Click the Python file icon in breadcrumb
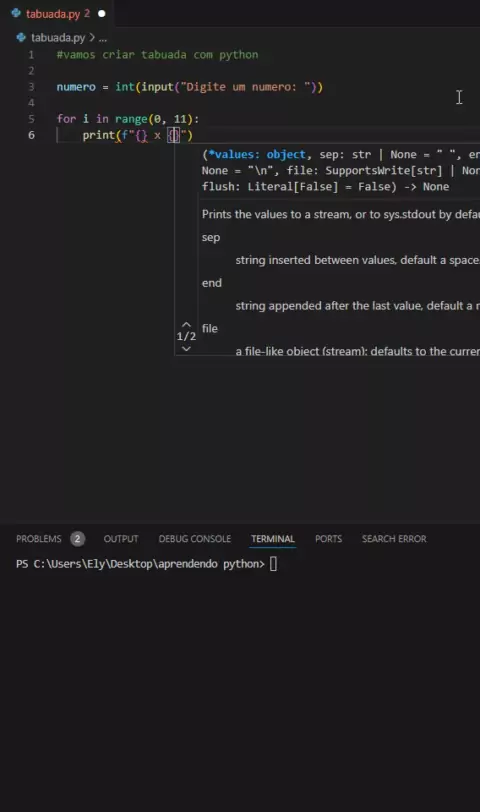Screen dimensions: 480x812 pos(21,37)
